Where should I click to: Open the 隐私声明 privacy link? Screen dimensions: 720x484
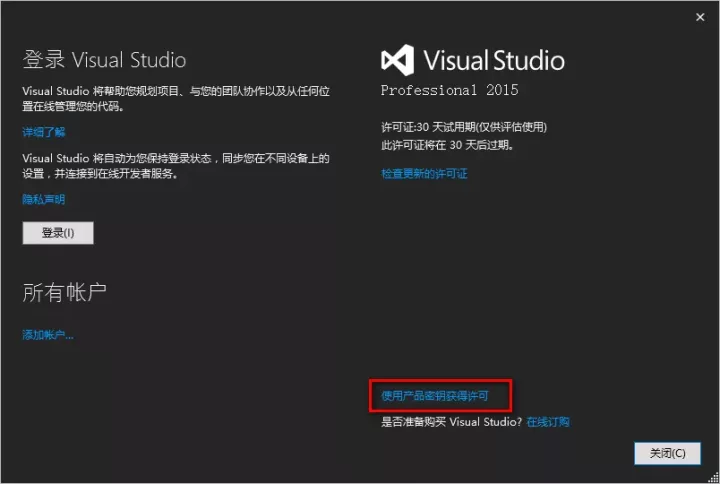point(44,199)
